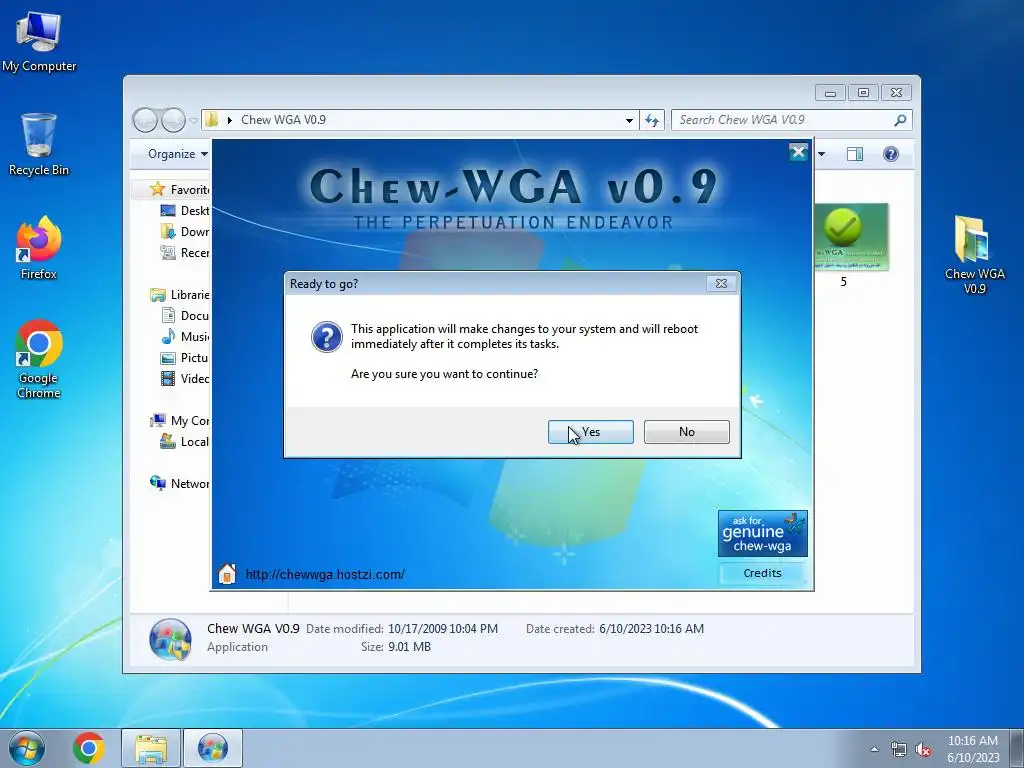Open the view options dropdown arrow
1024x768 pixels.
(x=822, y=153)
